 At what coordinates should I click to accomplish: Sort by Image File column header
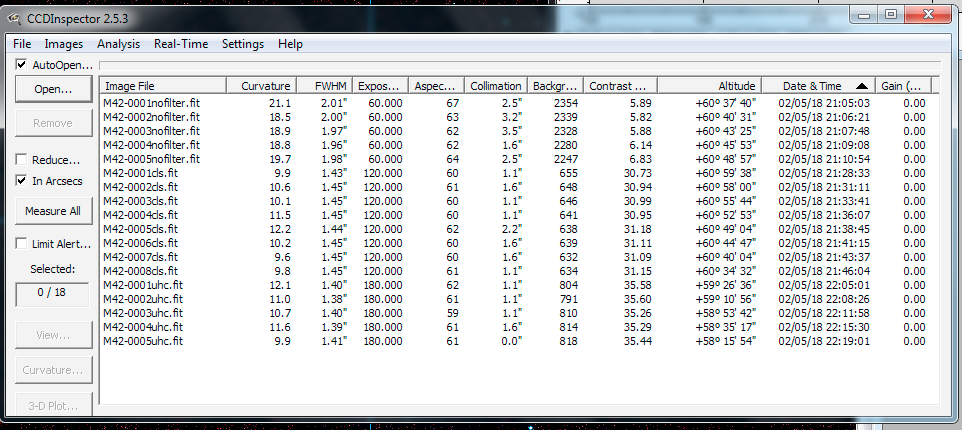(x=163, y=86)
